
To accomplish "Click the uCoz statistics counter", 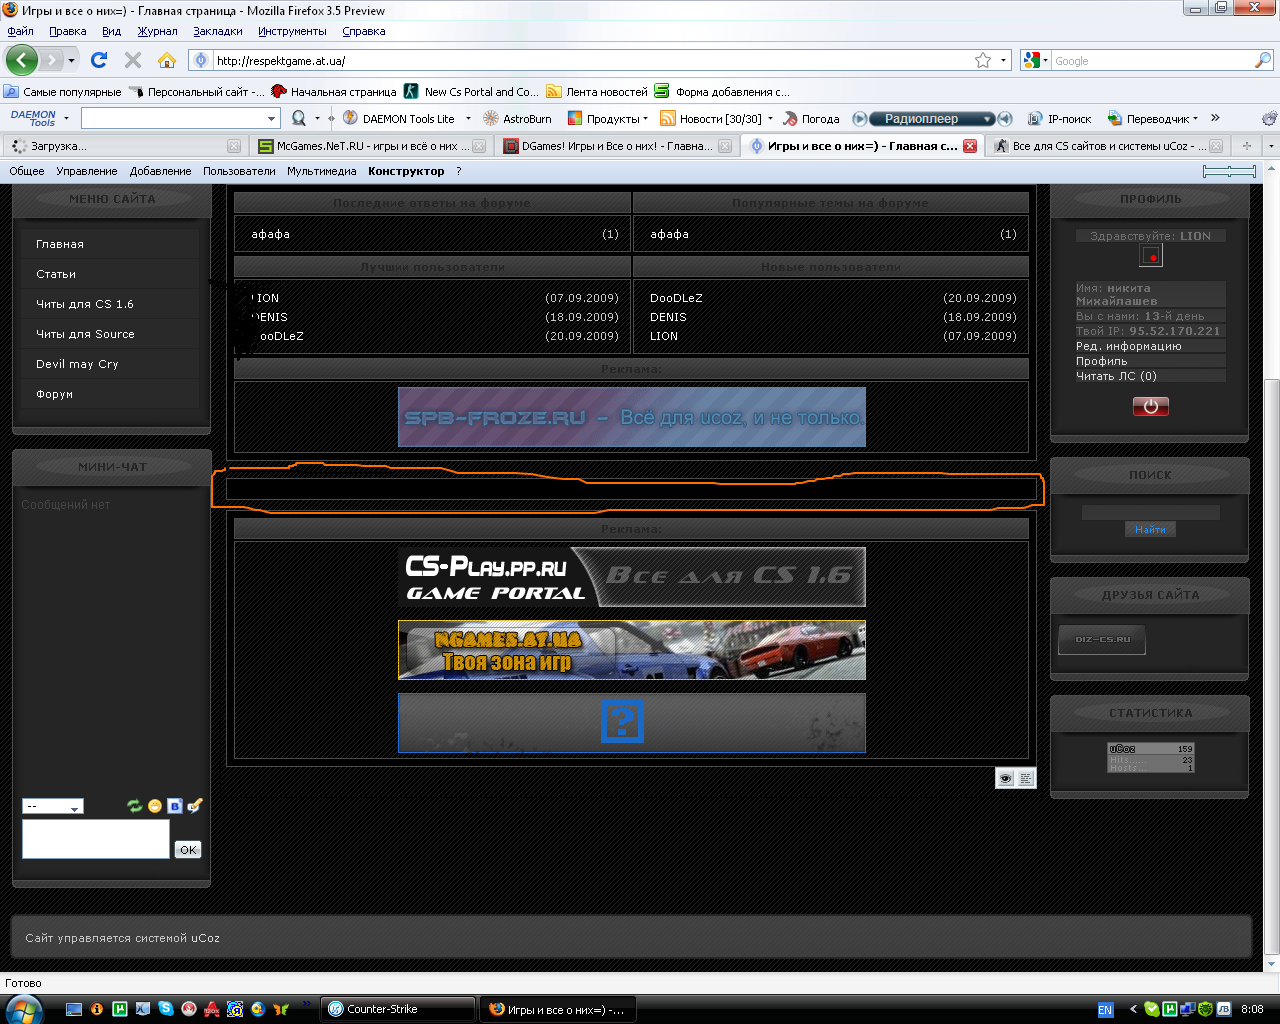I will tap(1151, 758).
